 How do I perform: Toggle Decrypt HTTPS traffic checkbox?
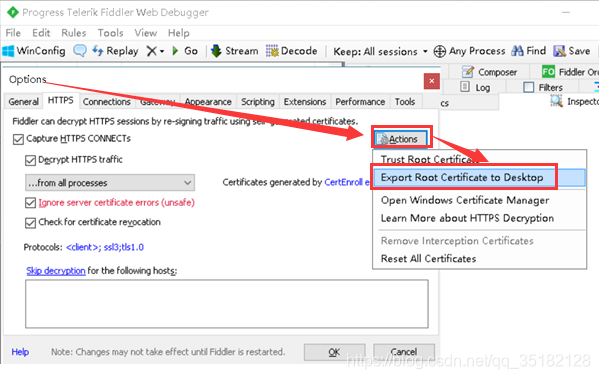pyautogui.click(x=30, y=160)
